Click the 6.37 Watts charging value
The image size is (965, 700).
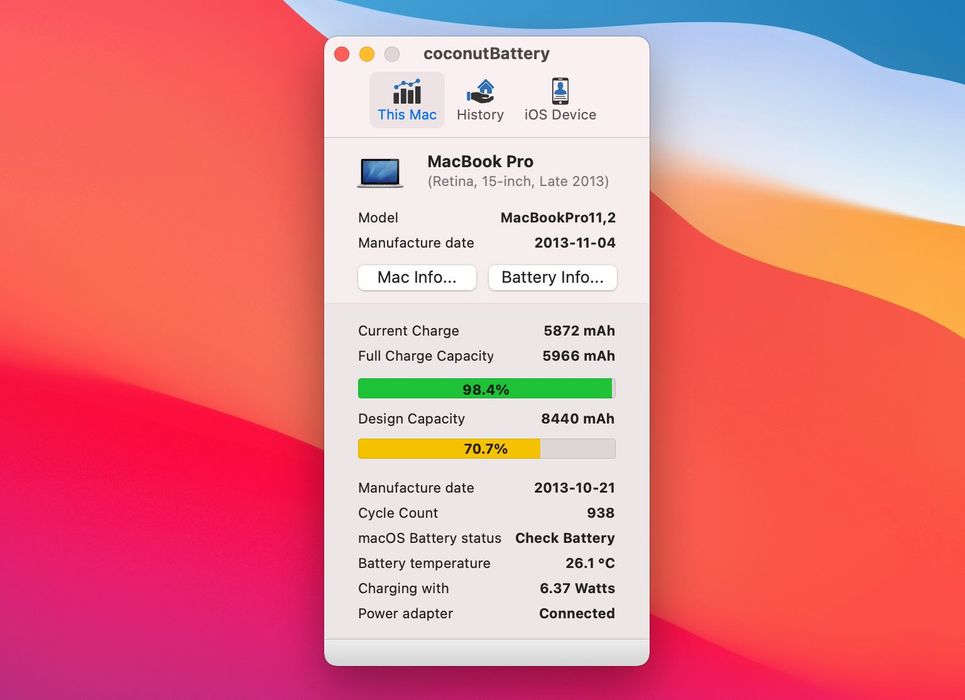coord(577,589)
